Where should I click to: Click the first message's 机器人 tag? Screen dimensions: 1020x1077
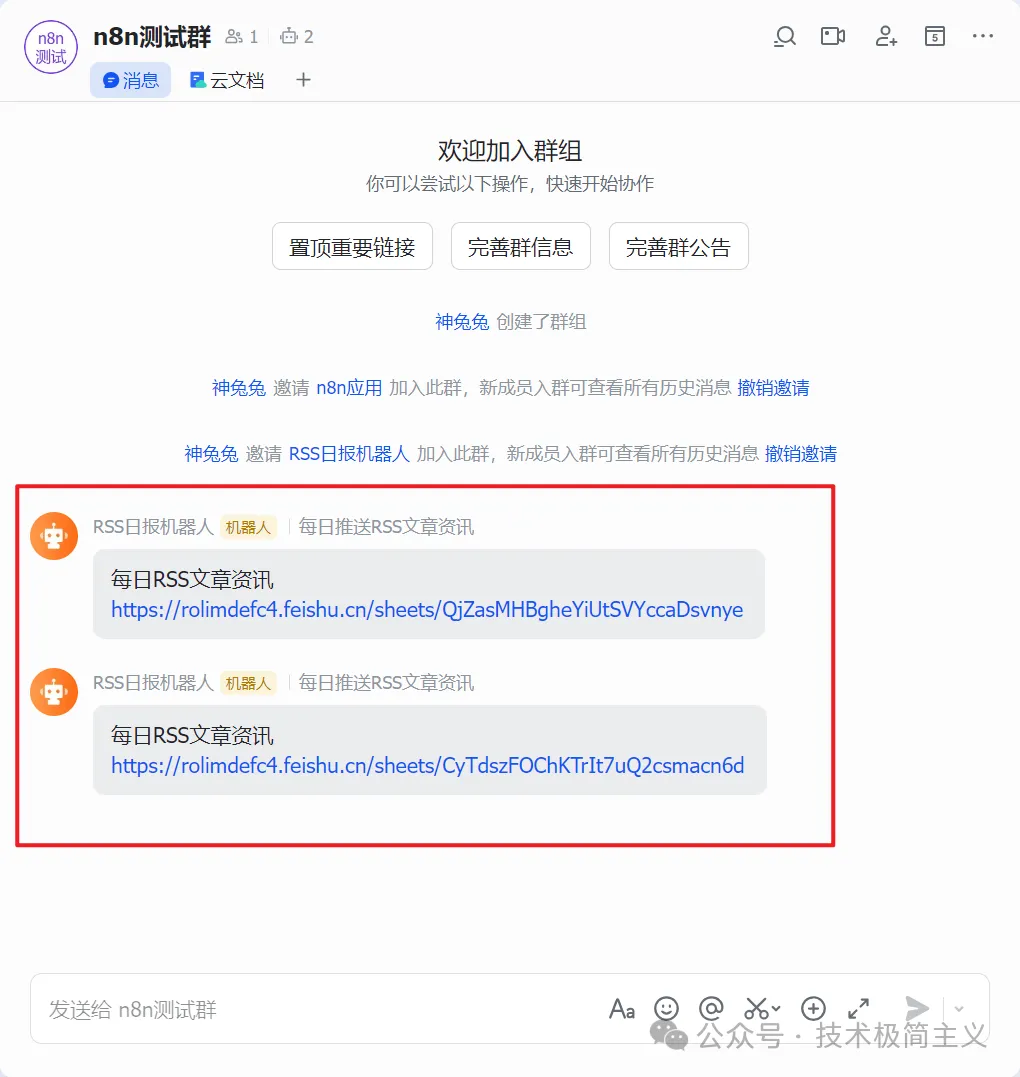pyautogui.click(x=248, y=527)
